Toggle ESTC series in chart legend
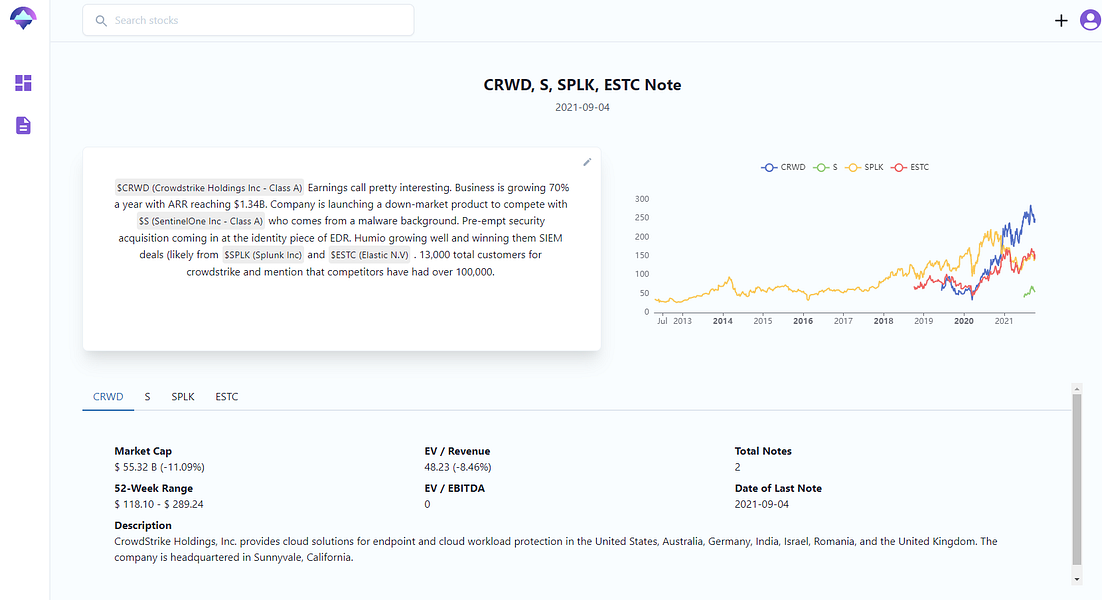 click(x=909, y=167)
